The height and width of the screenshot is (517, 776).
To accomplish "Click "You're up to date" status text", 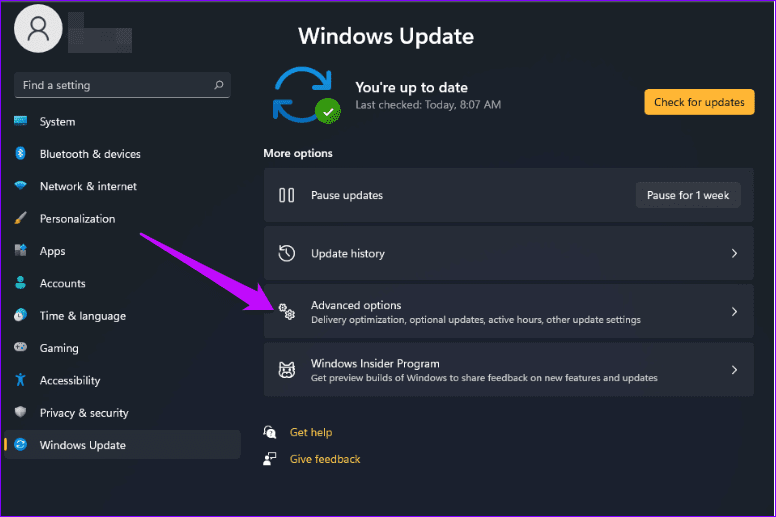I will pos(411,88).
